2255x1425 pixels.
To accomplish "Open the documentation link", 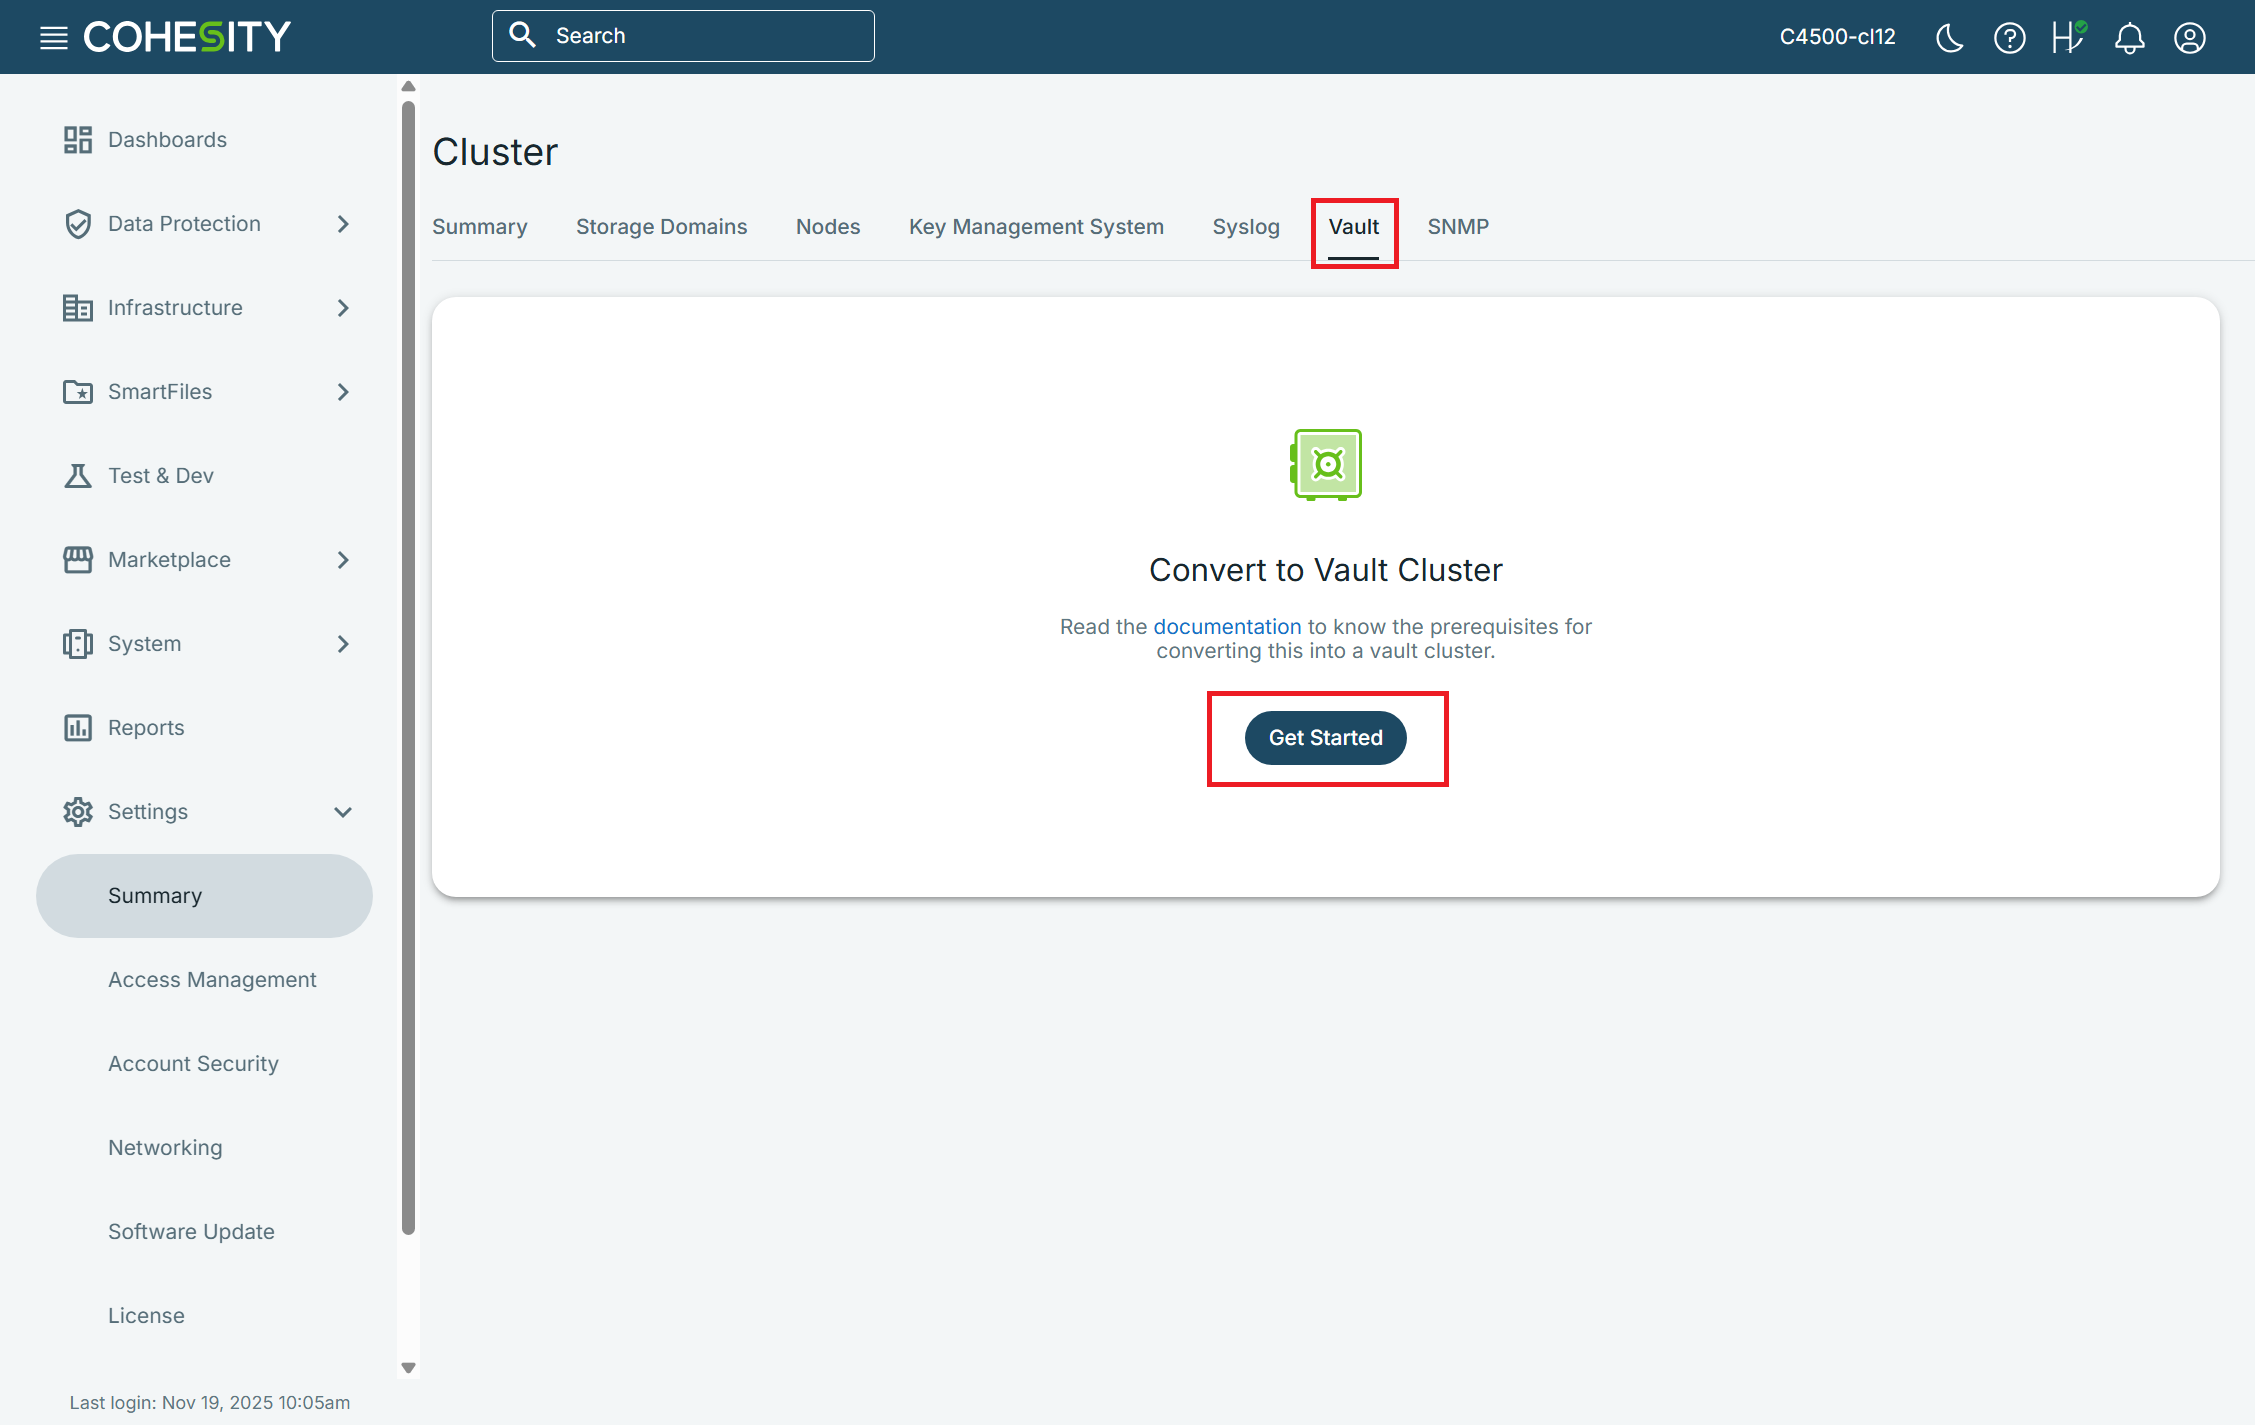I will (x=1227, y=627).
